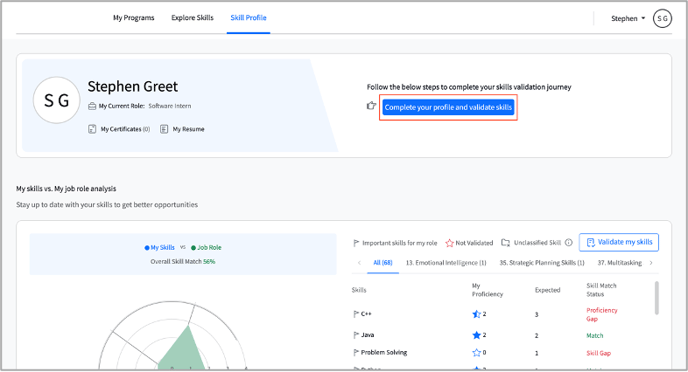Screen dimensions: 688x372
Task: Show next skill categories with the right chevron
Action: [651, 263]
